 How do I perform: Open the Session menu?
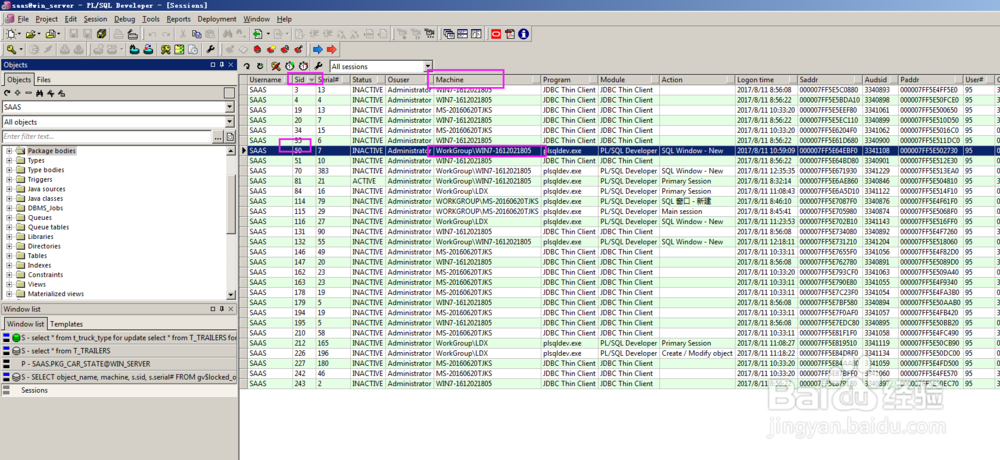point(95,19)
